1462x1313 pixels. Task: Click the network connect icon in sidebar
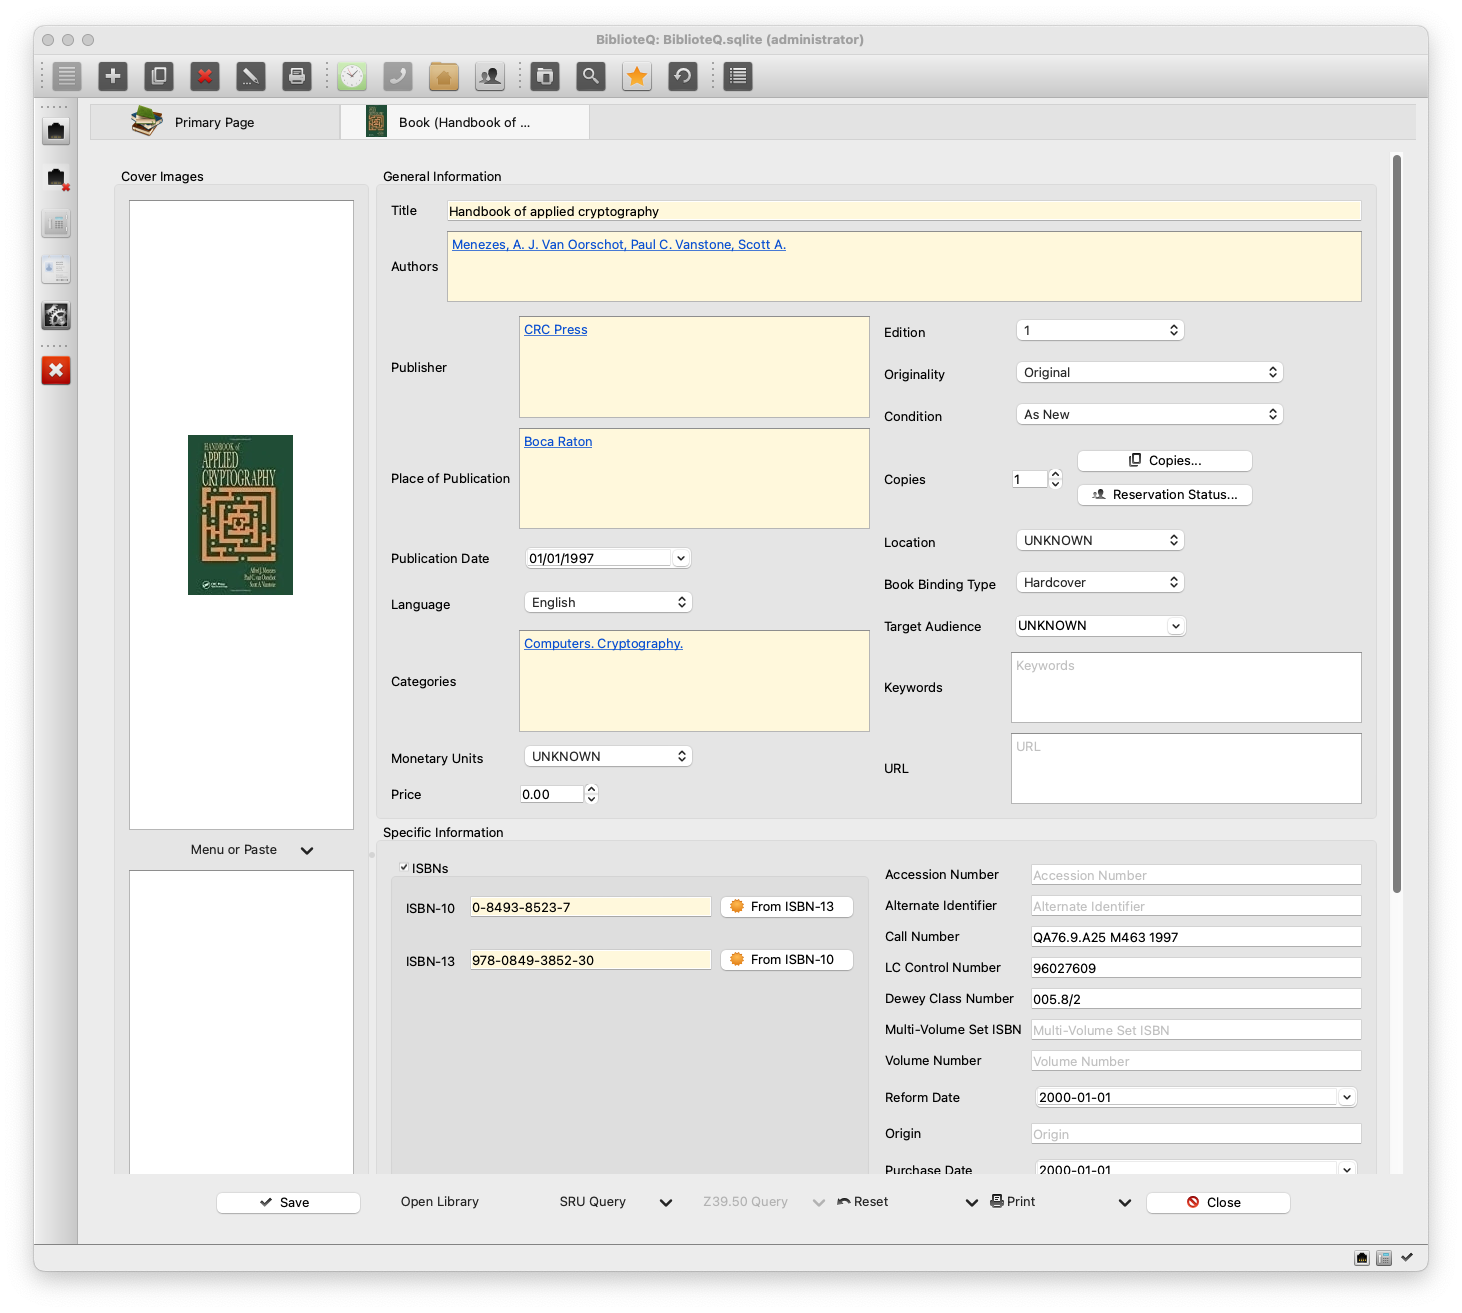(56, 131)
